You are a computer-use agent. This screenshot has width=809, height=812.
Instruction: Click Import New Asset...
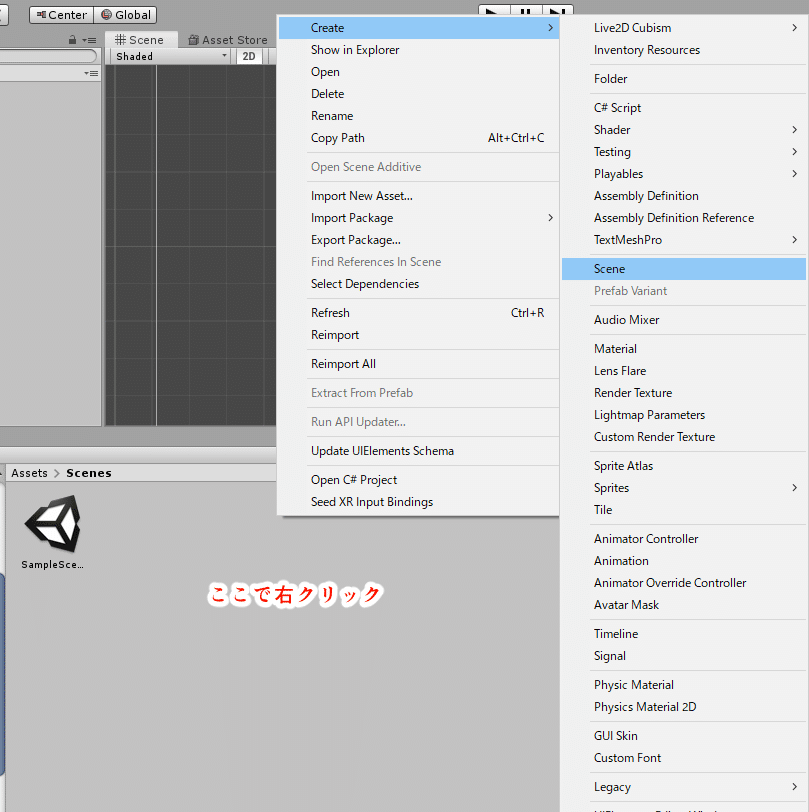(x=418, y=196)
